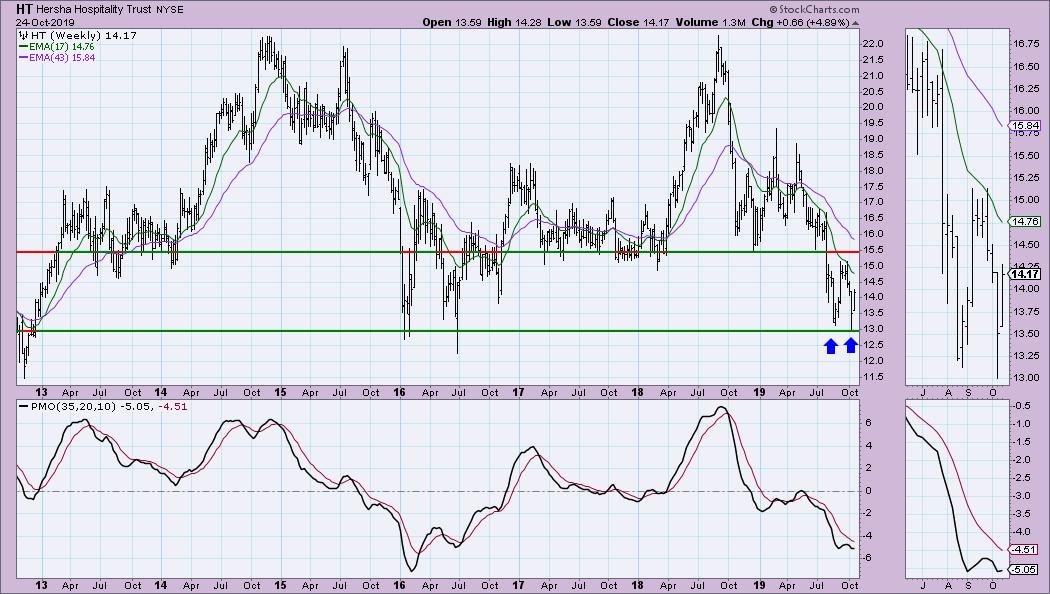Screen dimensions: 1050x594
Task: Click the boxed 14.17 last-price tag
Action: 1025,273
